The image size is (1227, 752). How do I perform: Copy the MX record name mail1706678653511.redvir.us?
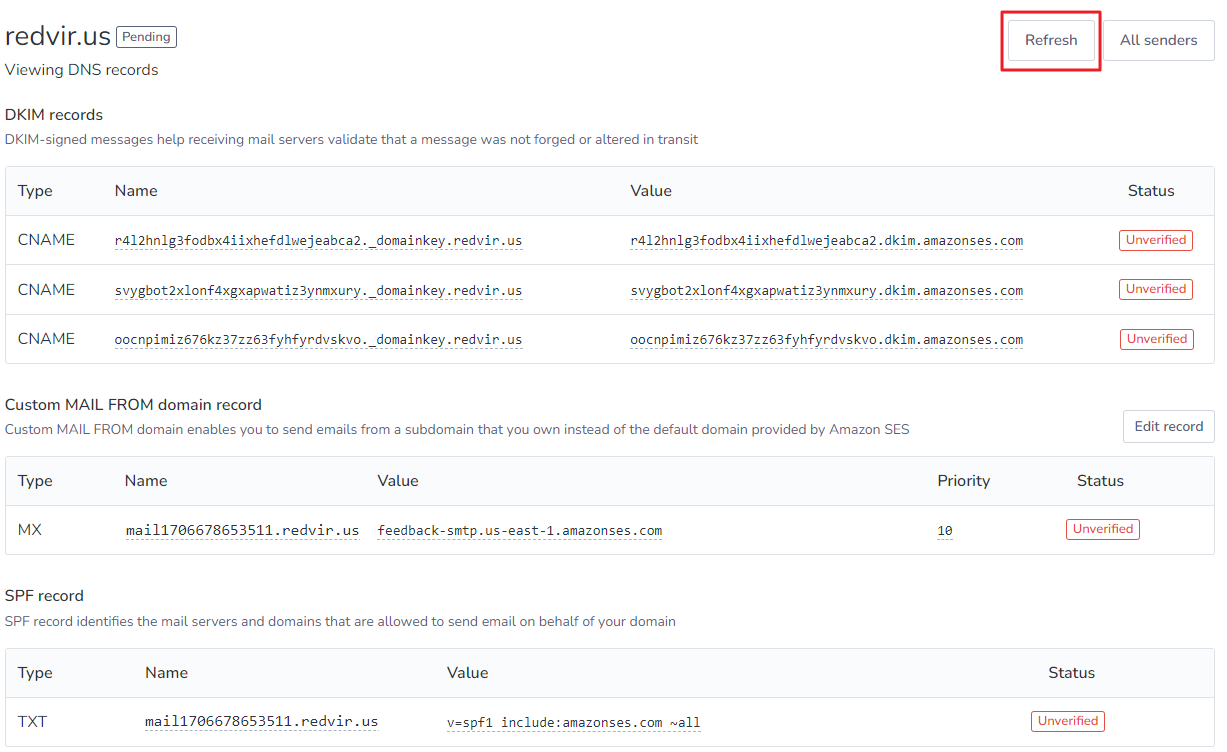242,531
